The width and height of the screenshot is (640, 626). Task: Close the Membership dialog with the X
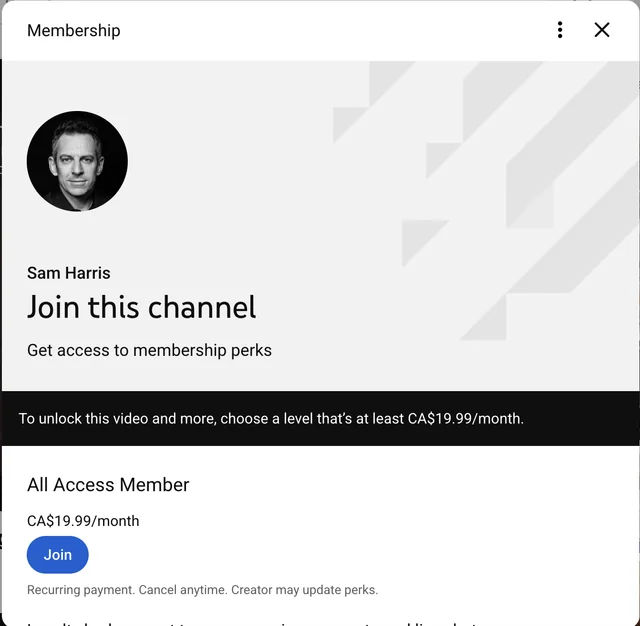pos(602,30)
